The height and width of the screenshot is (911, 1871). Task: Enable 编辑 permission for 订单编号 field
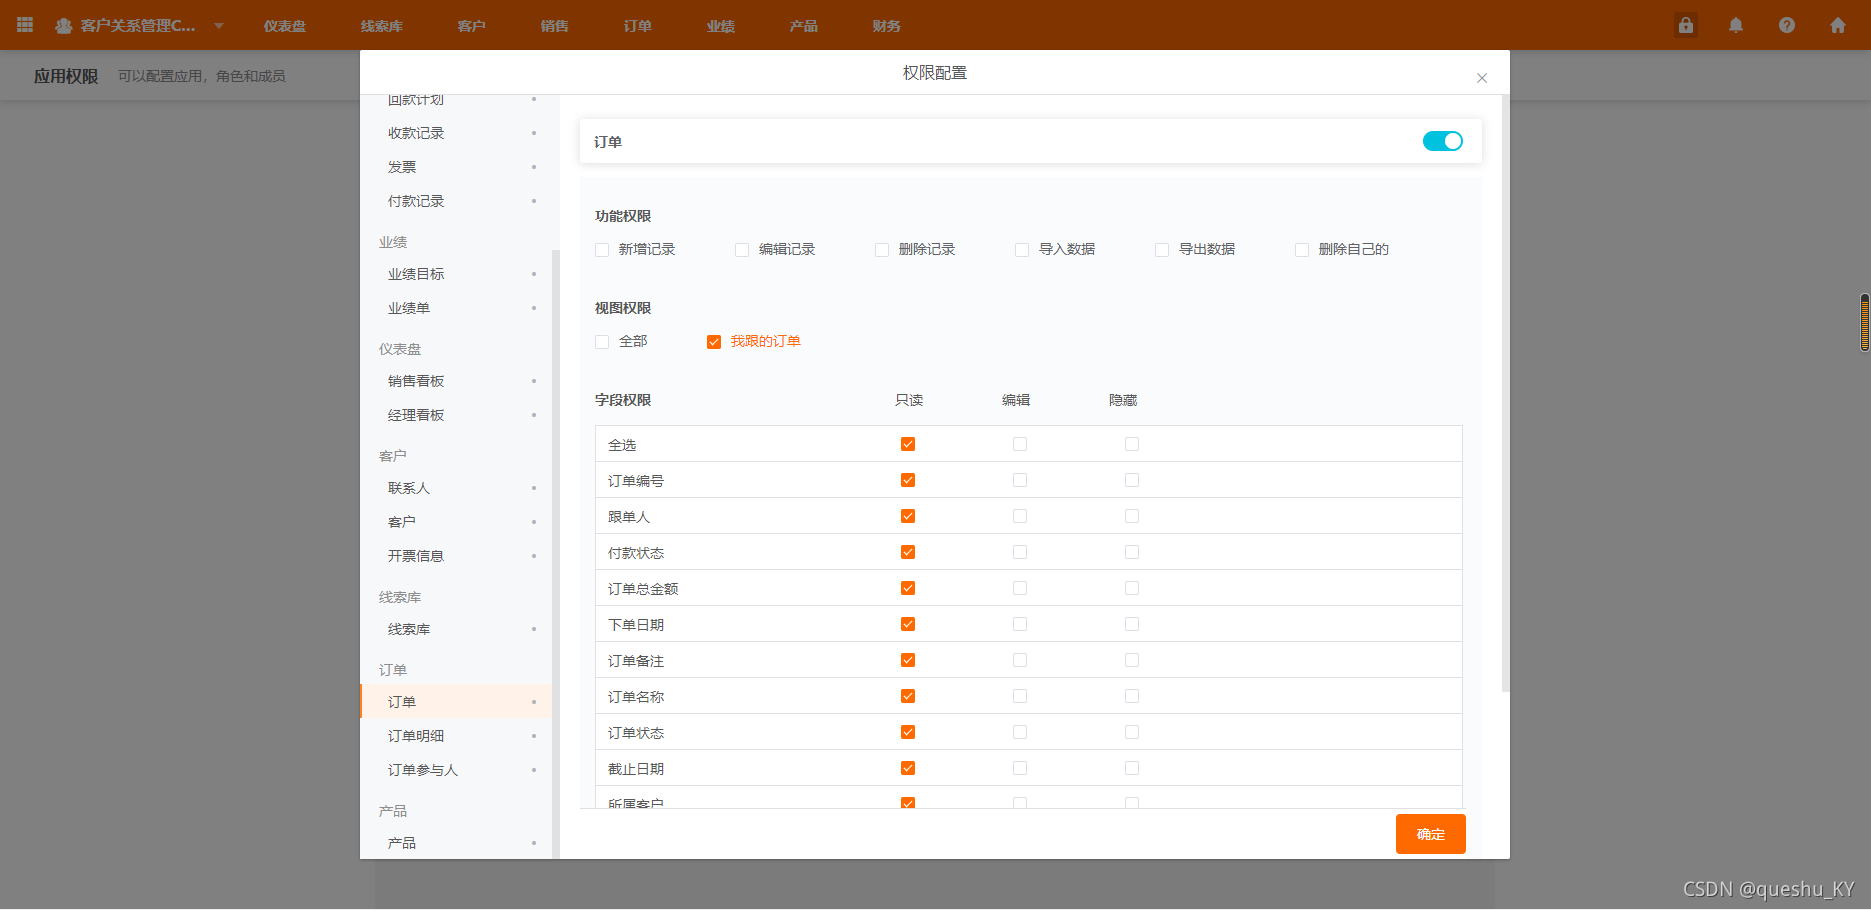pyautogui.click(x=1019, y=479)
